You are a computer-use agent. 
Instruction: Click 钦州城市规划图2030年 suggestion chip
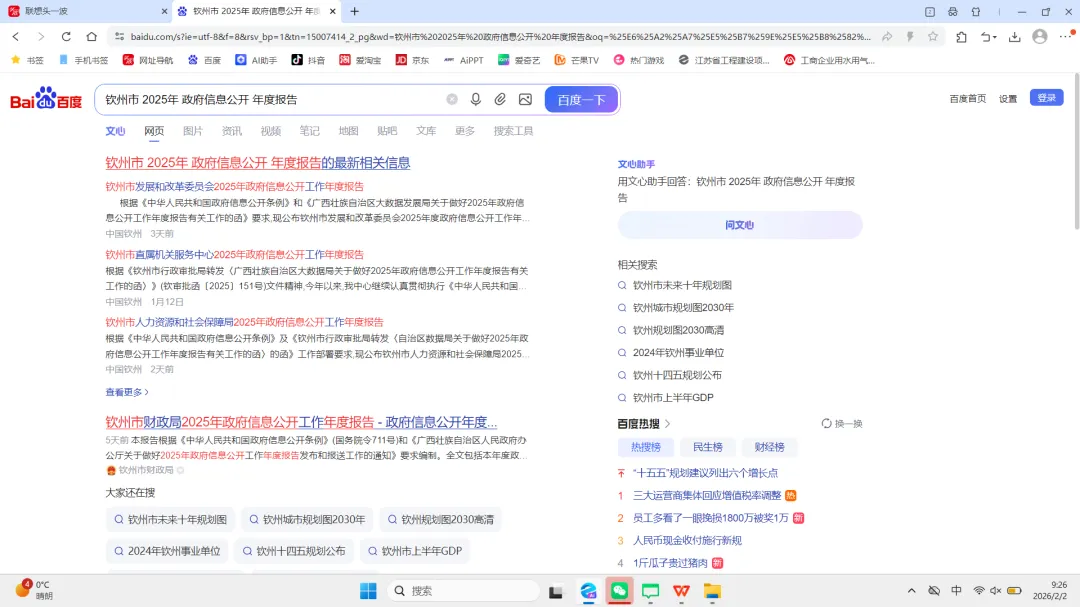(x=307, y=519)
